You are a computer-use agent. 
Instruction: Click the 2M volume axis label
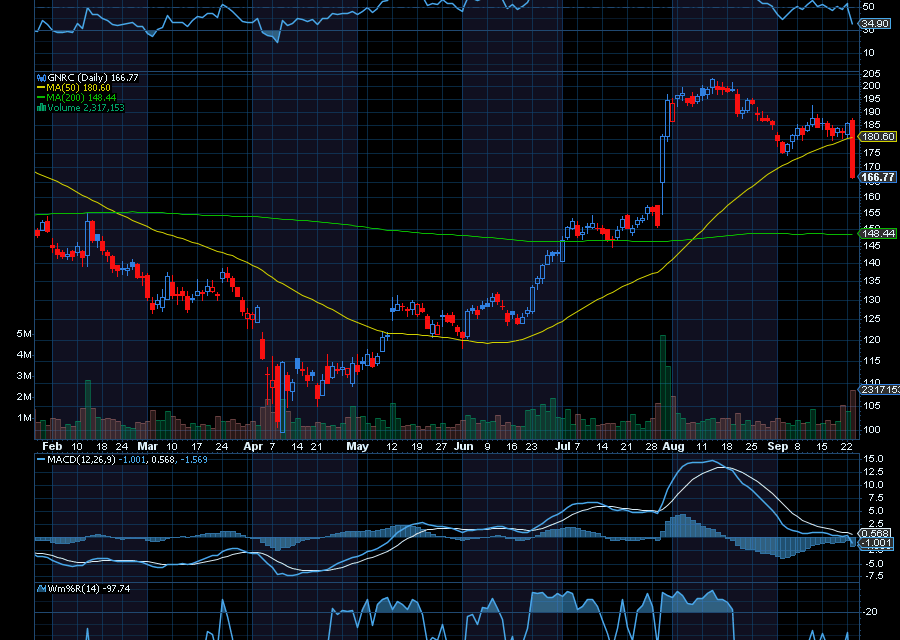(24, 397)
